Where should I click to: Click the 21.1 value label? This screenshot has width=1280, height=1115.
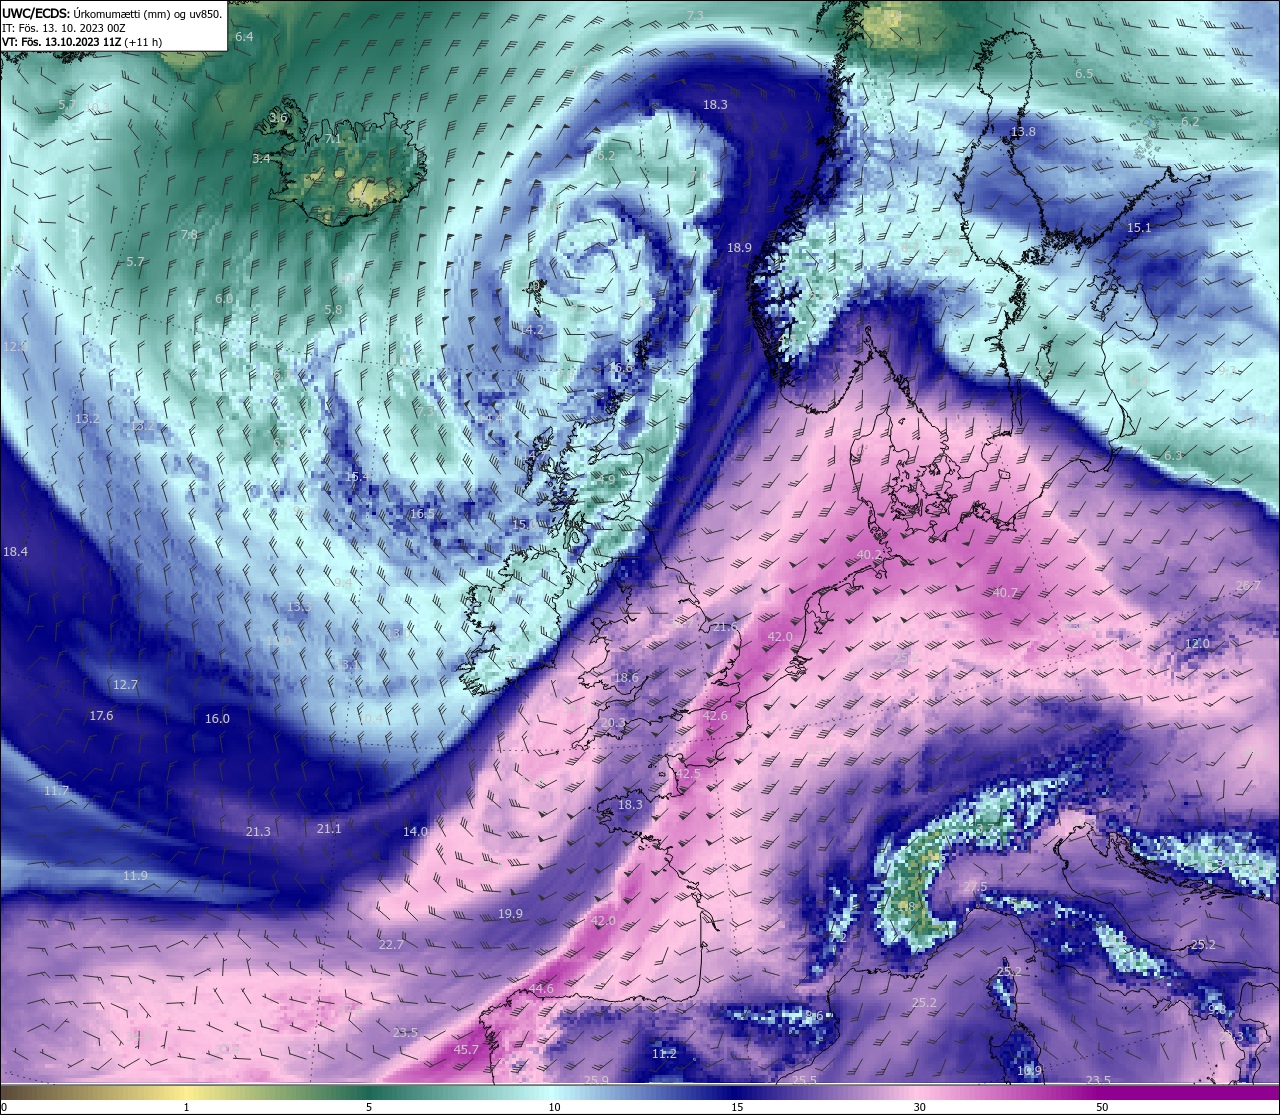click(x=329, y=829)
